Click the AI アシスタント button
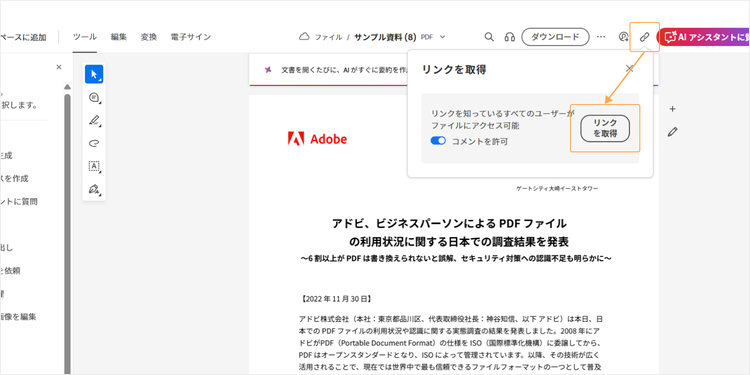This screenshot has height=375, width=750. [703, 37]
